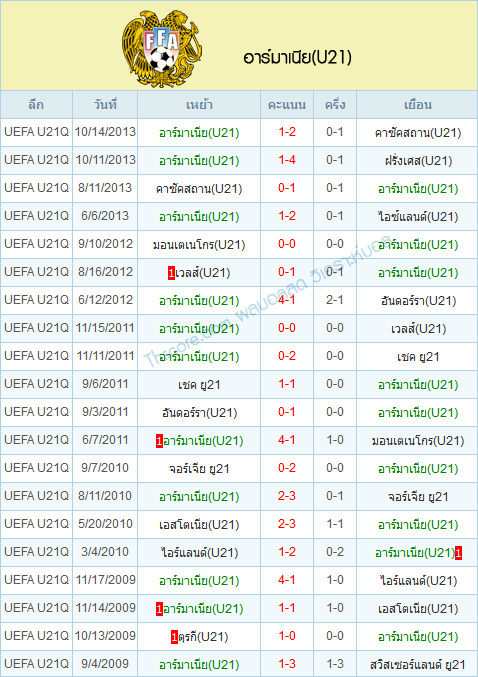The width and height of the screenshot is (478, 677).
Task: Click score 1-0 in the 10/13/2009 row
Action: 287,636
